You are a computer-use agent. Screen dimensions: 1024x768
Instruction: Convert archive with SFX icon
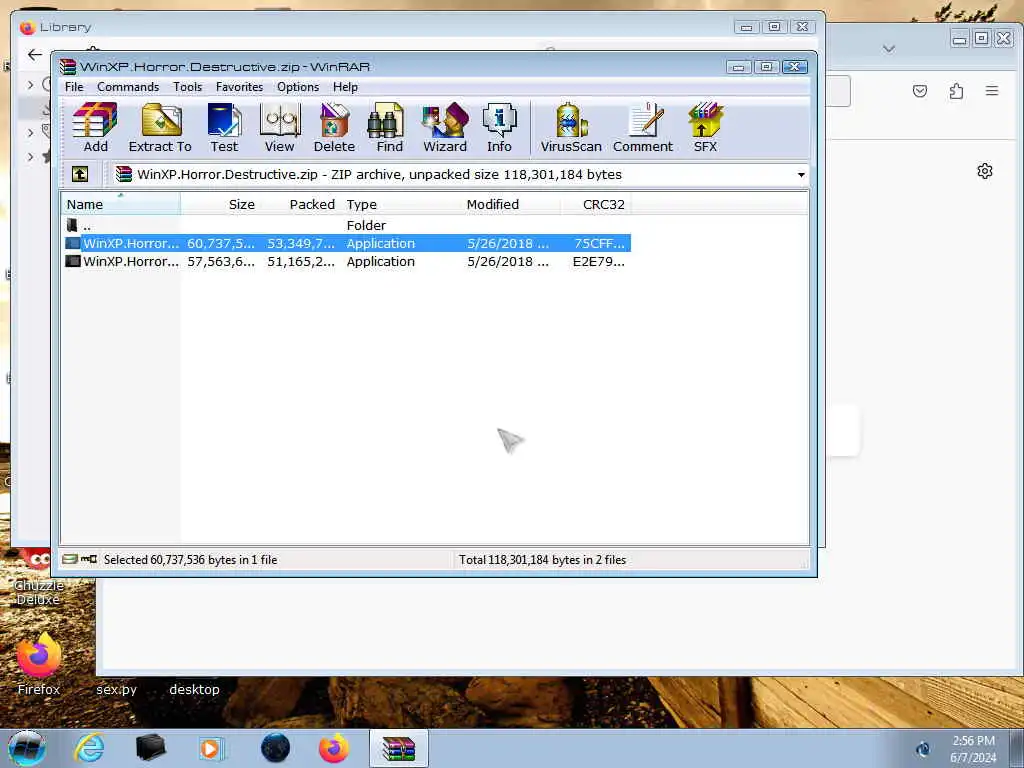coord(705,128)
